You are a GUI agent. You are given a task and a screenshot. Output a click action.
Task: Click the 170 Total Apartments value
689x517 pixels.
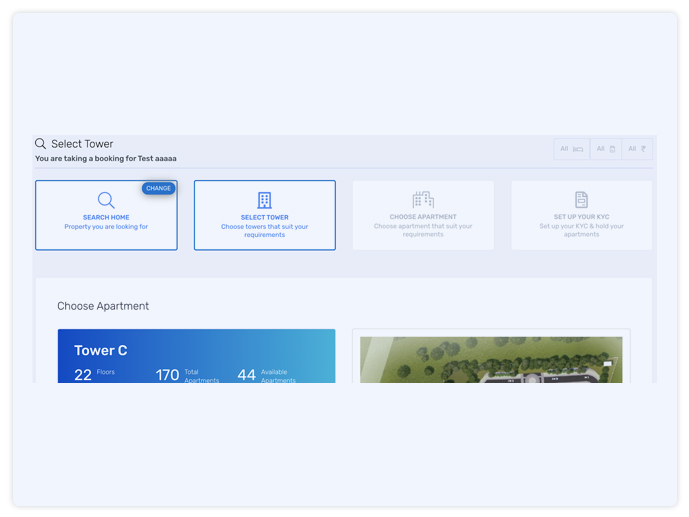pyautogui.click(x=167, y=375)
